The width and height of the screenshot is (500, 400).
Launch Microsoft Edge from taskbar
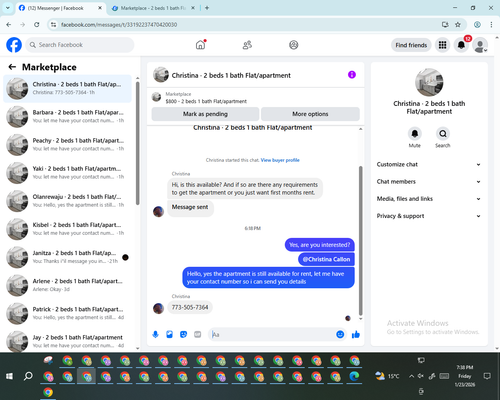pyautogui.click(x=354, y=376)
